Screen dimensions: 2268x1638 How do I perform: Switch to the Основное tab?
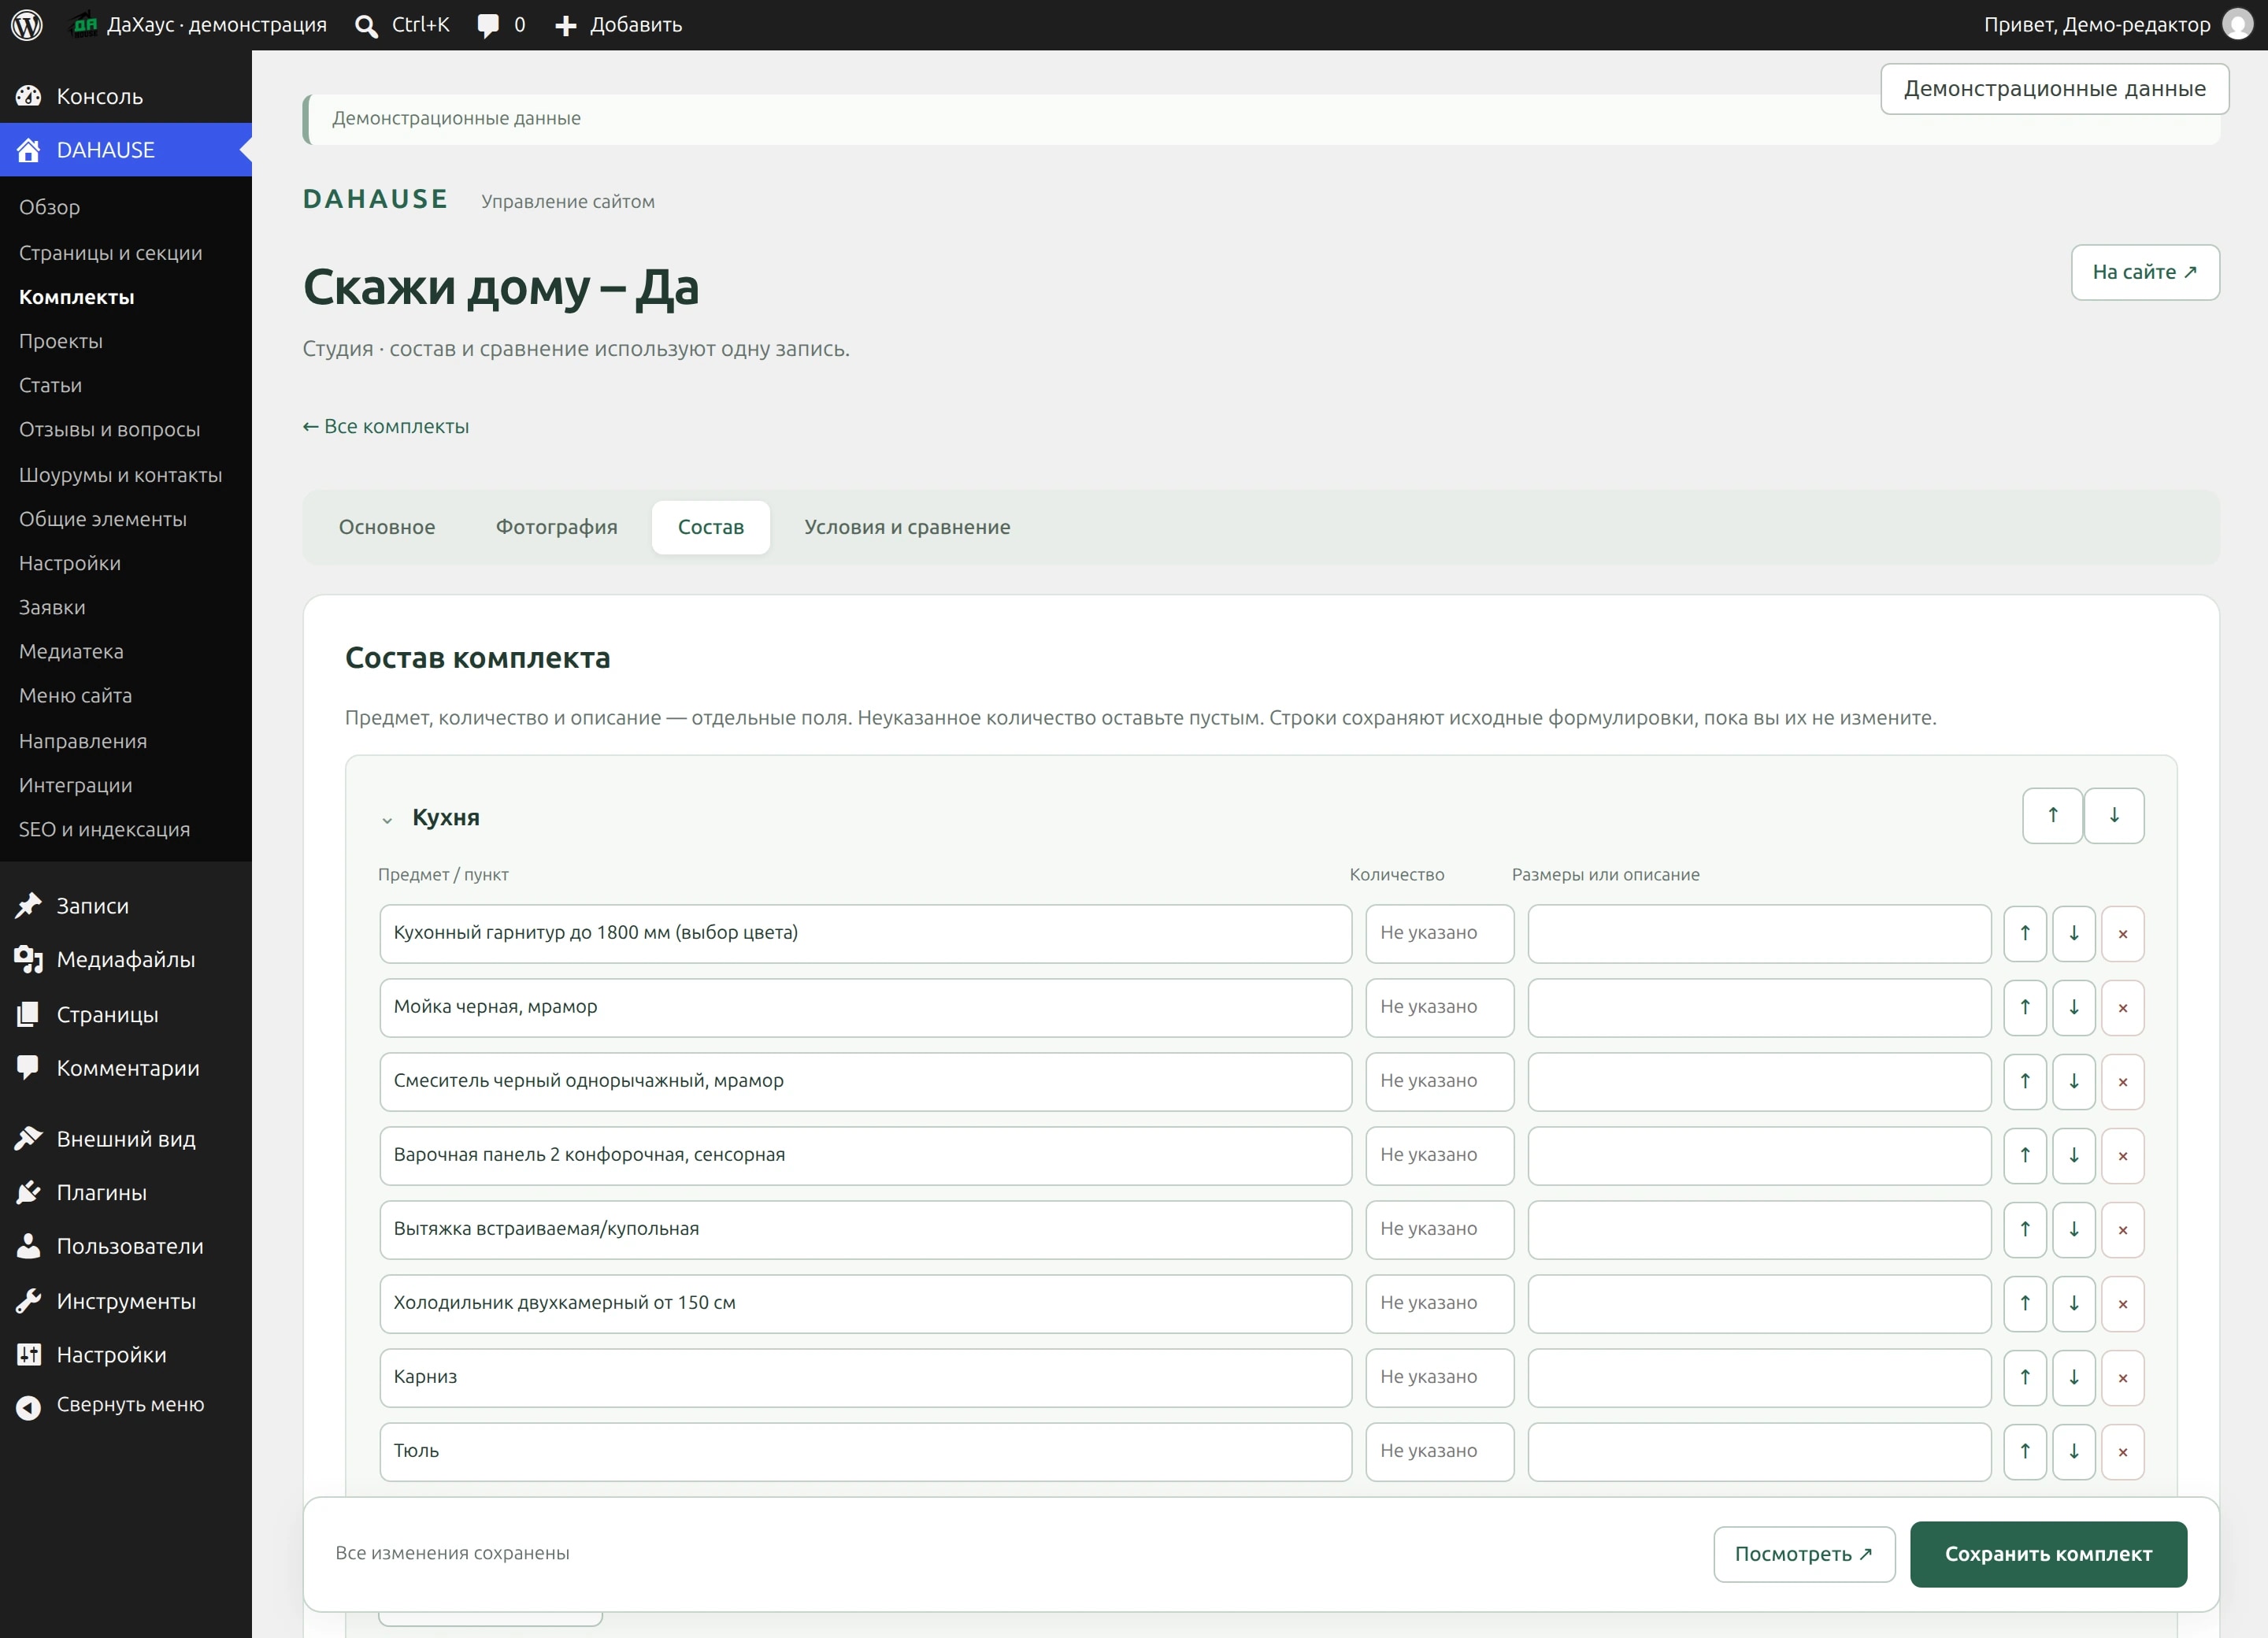(387, 527)
